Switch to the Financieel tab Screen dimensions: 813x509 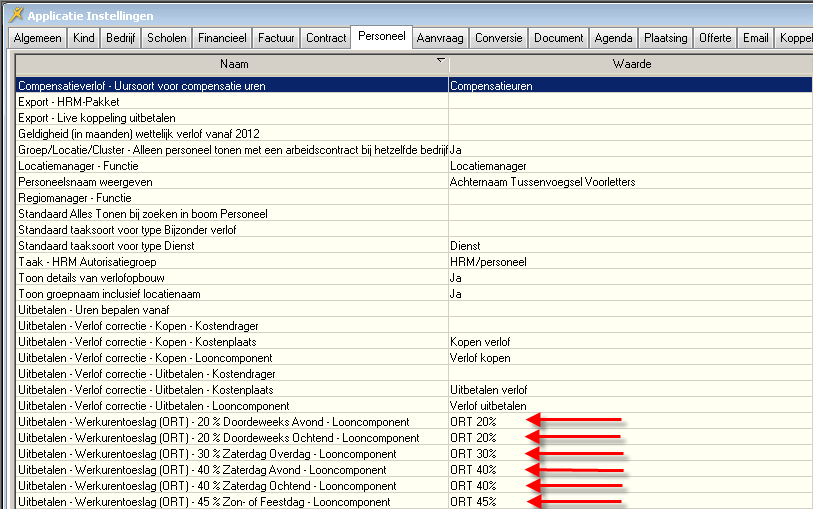coord(220,38)
